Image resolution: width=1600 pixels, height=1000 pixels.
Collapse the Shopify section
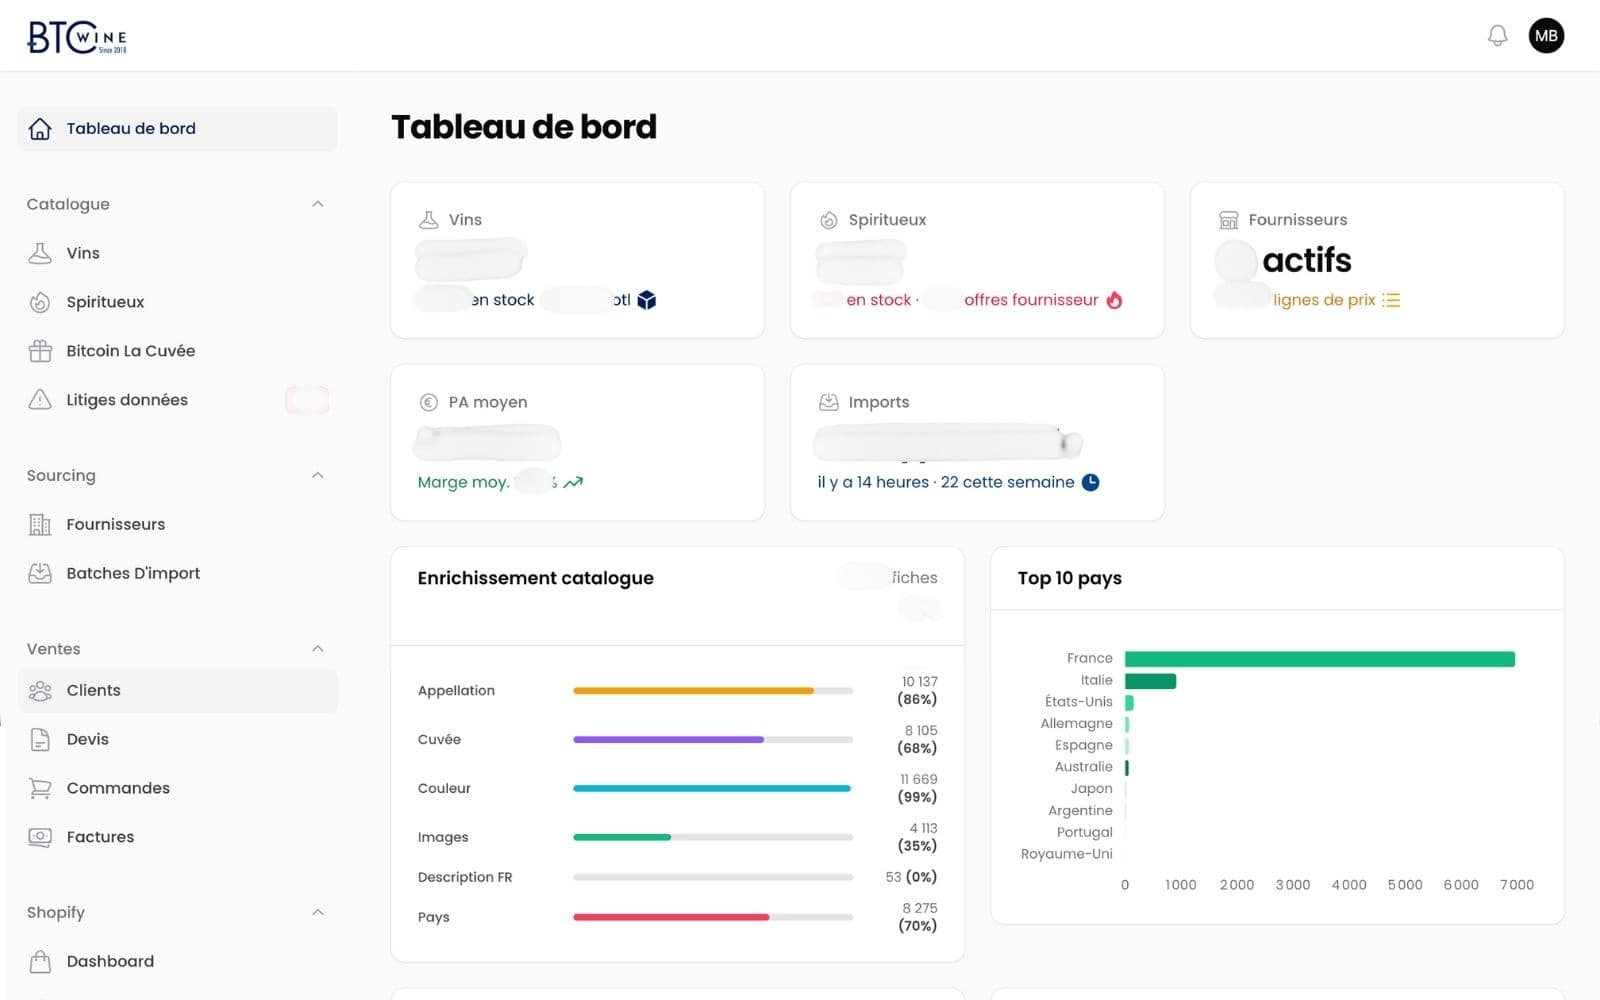[x=317, y=912]
